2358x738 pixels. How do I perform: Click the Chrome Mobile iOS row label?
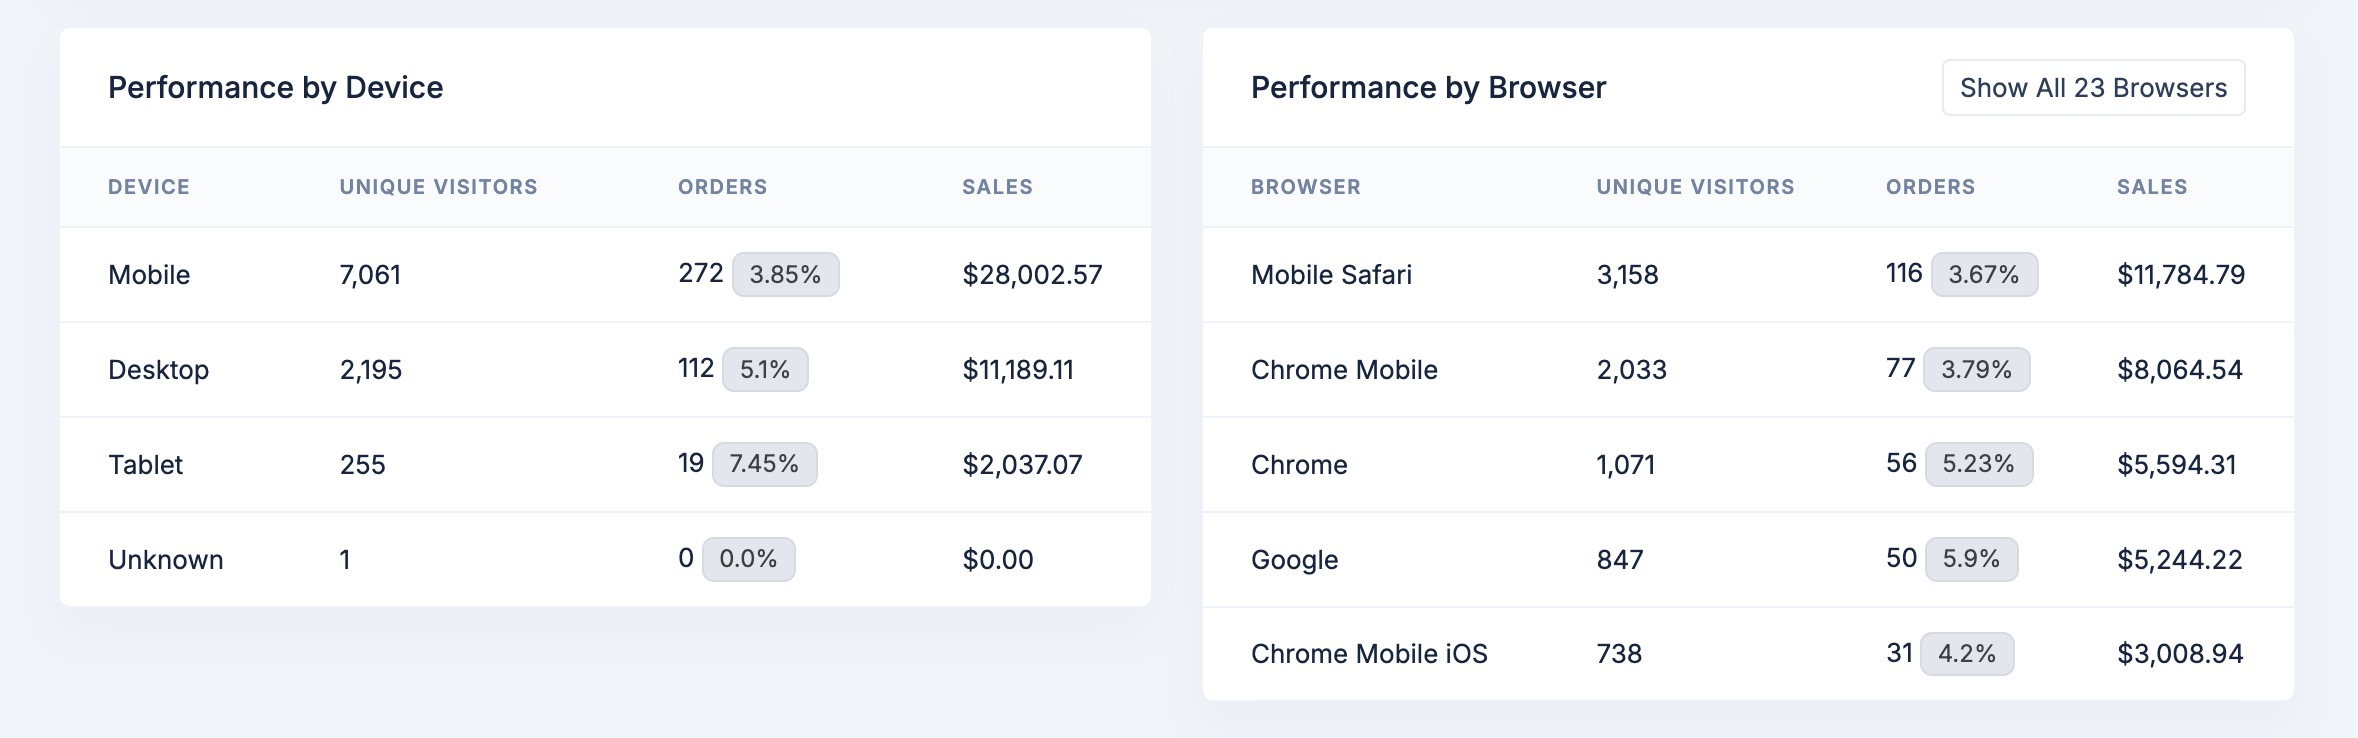pos(1369,654)
